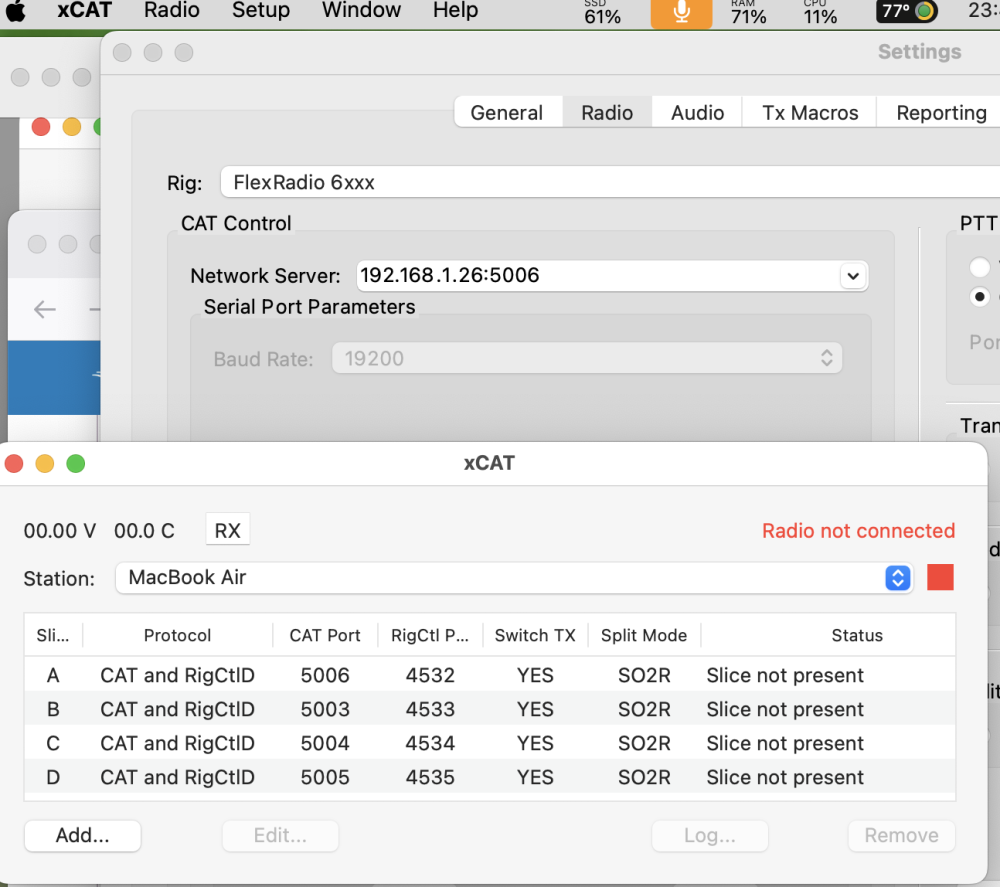Click RigCtl port value 4533
The width and height of the screenshot is (1000, 887).
[x=430, y=709]
